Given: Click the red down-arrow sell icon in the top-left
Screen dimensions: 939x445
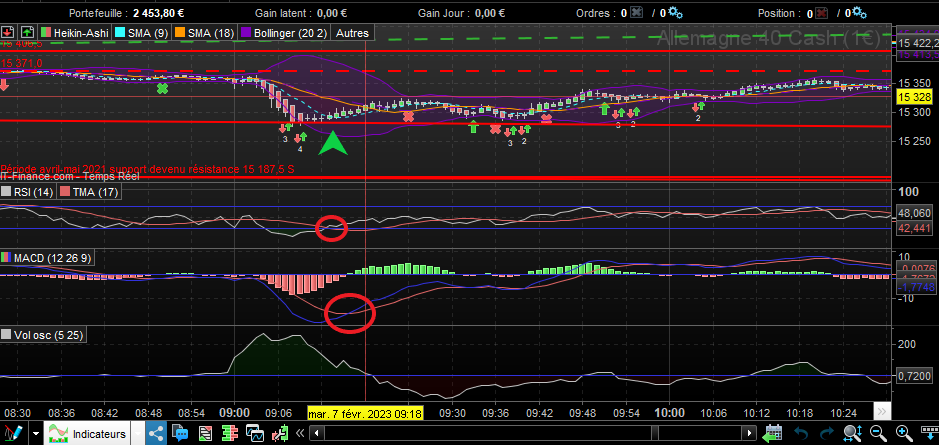Looking at the screenshot, I should (8, 33).
